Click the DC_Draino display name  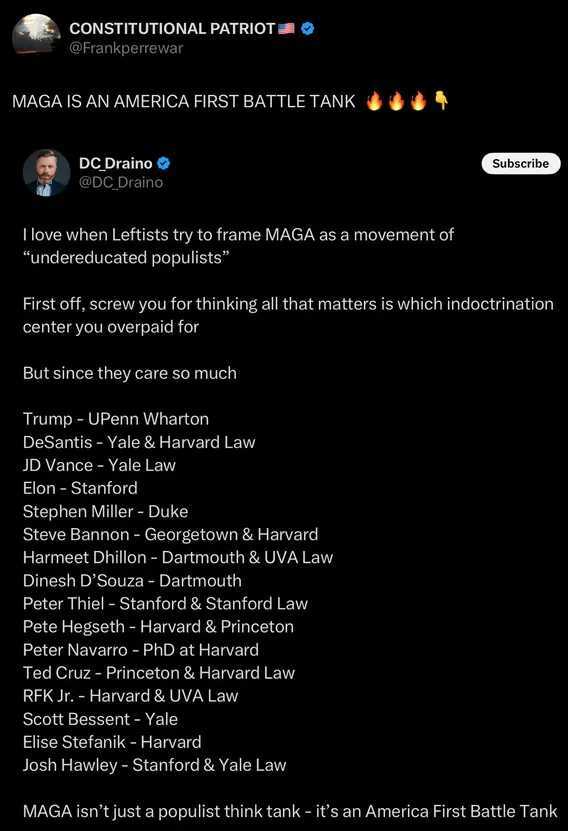point(116,163)
